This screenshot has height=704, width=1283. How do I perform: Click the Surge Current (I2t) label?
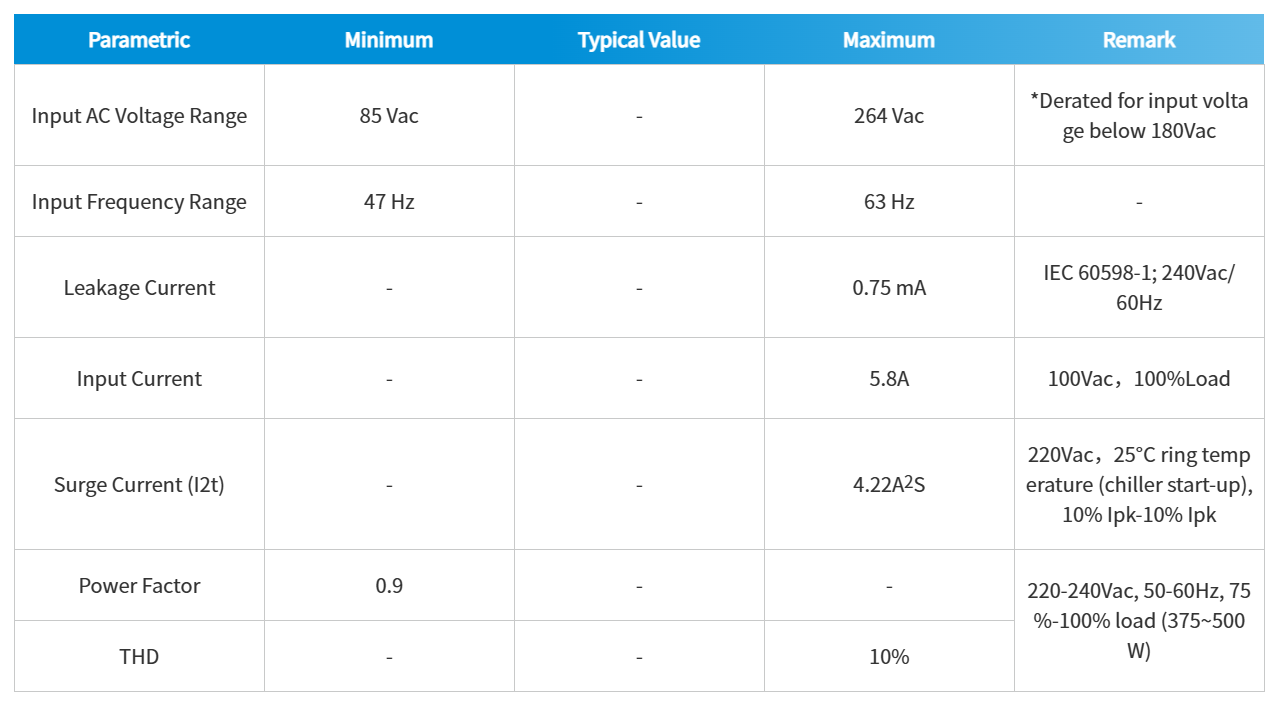click(139, 485)
